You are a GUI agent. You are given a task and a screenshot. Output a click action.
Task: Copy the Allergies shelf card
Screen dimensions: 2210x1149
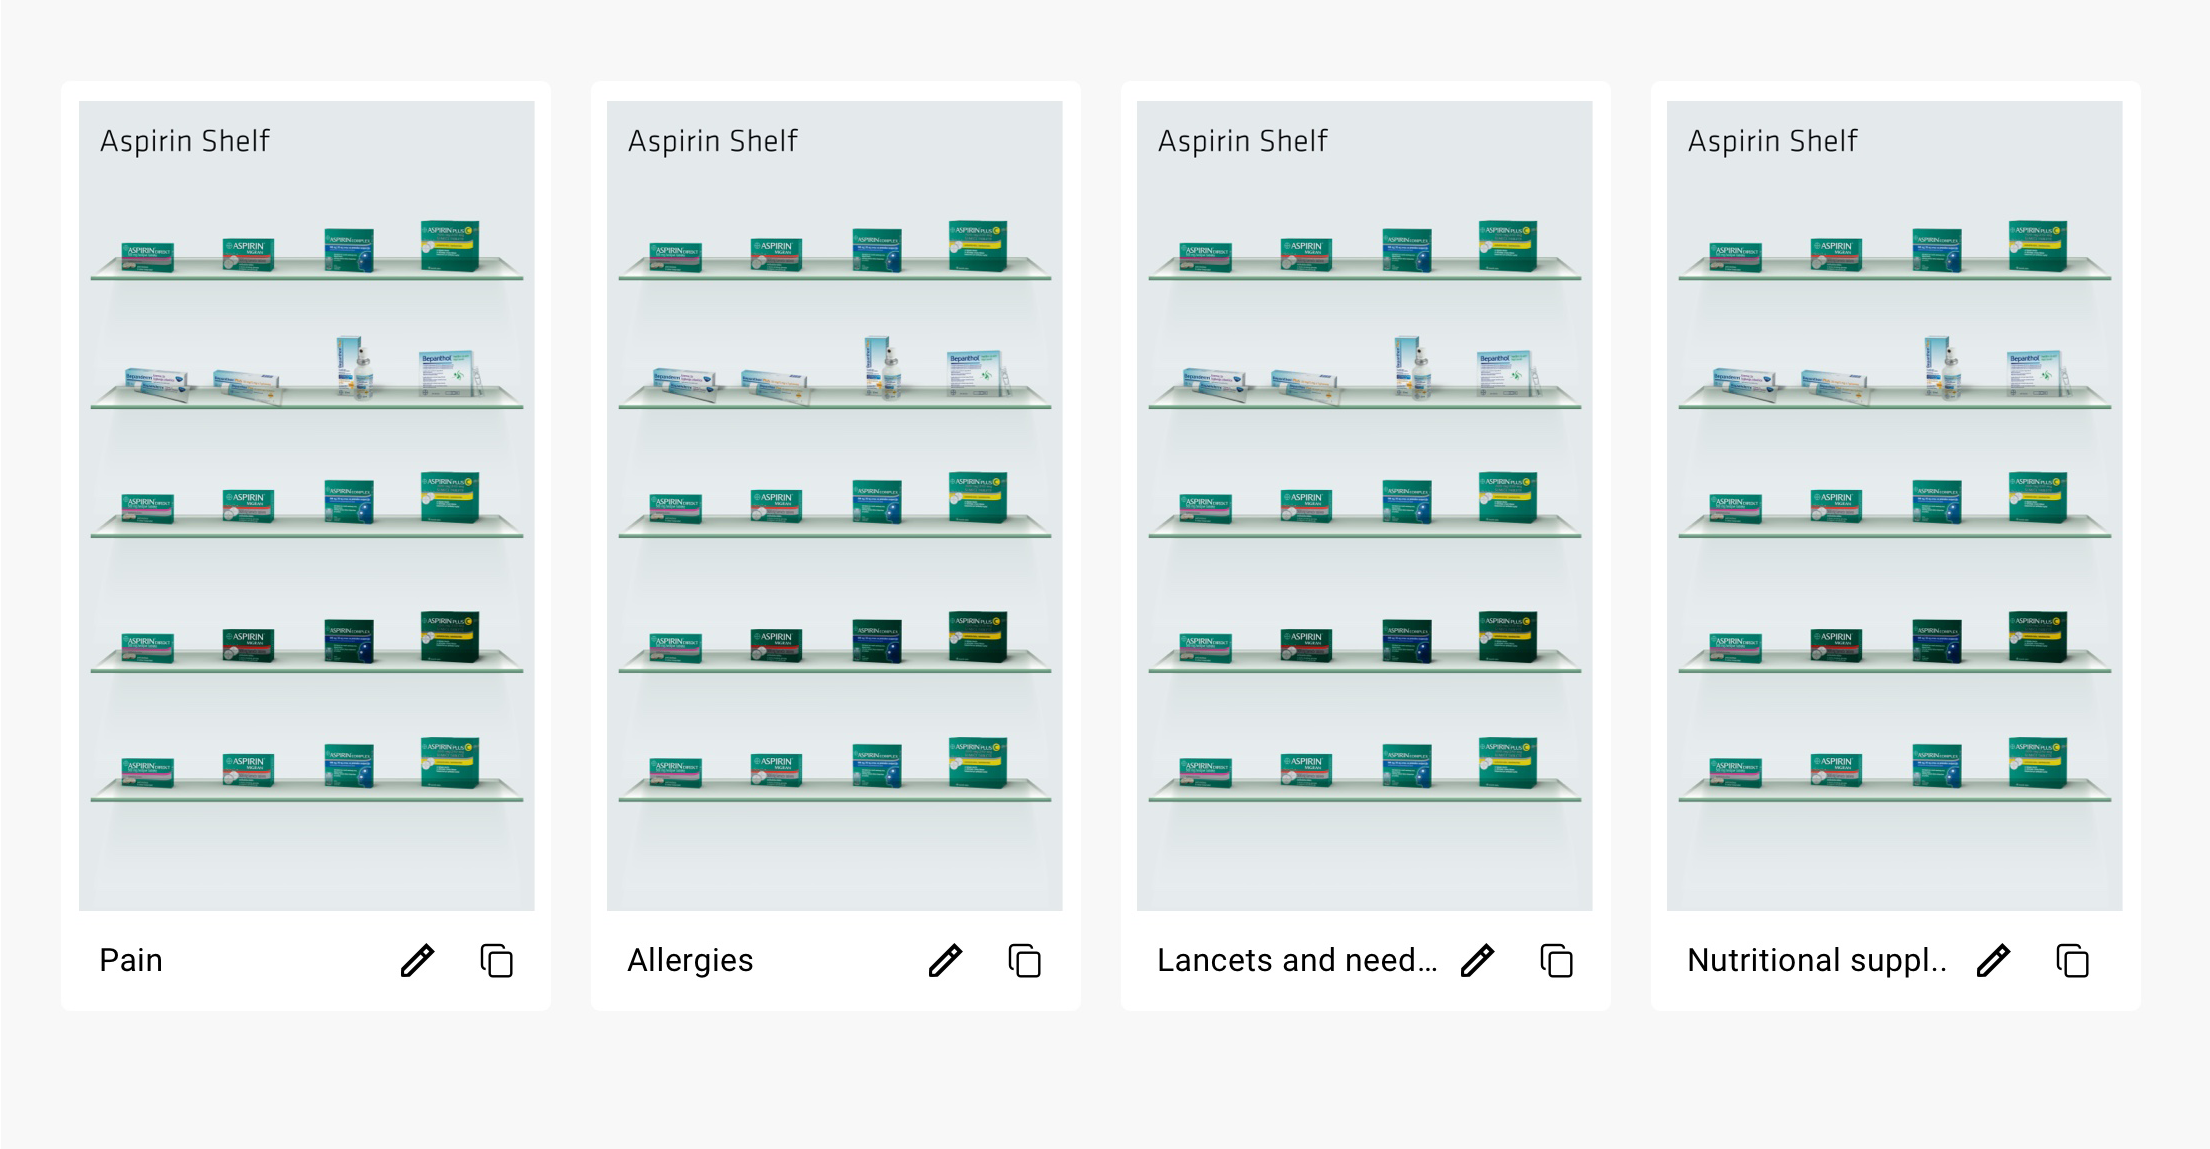[1025, 960]
